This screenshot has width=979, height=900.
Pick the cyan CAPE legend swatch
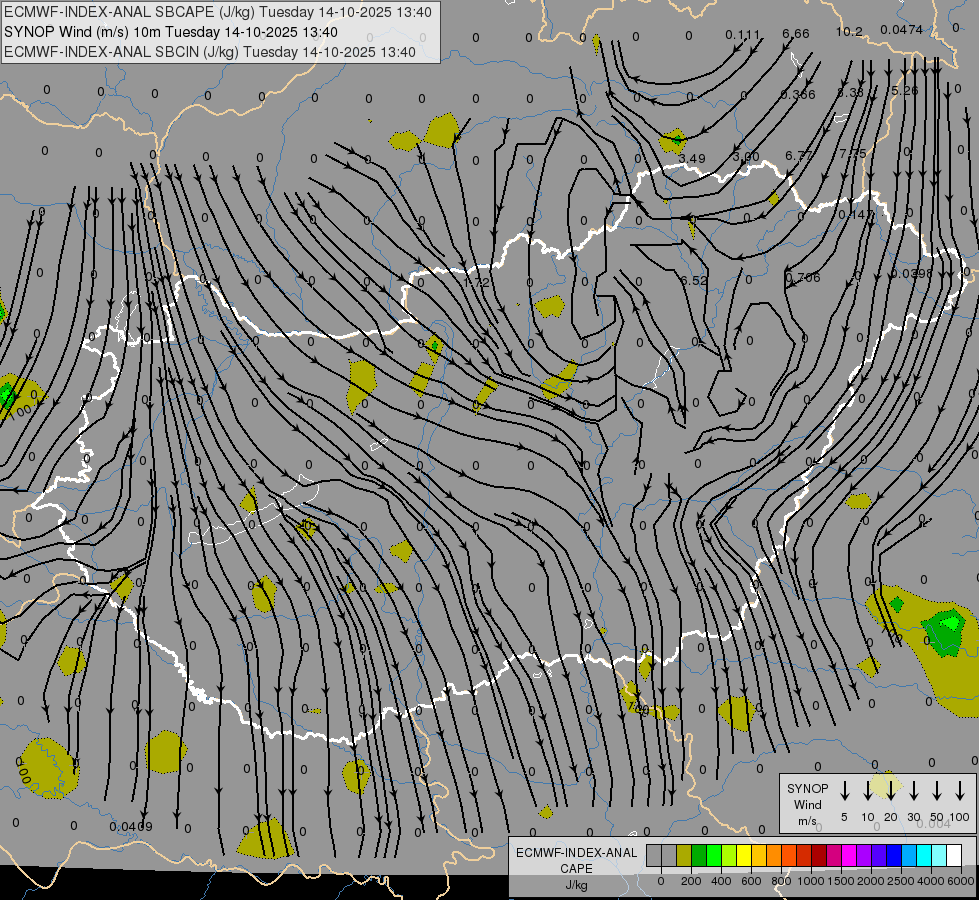click(x=923, y=856)
